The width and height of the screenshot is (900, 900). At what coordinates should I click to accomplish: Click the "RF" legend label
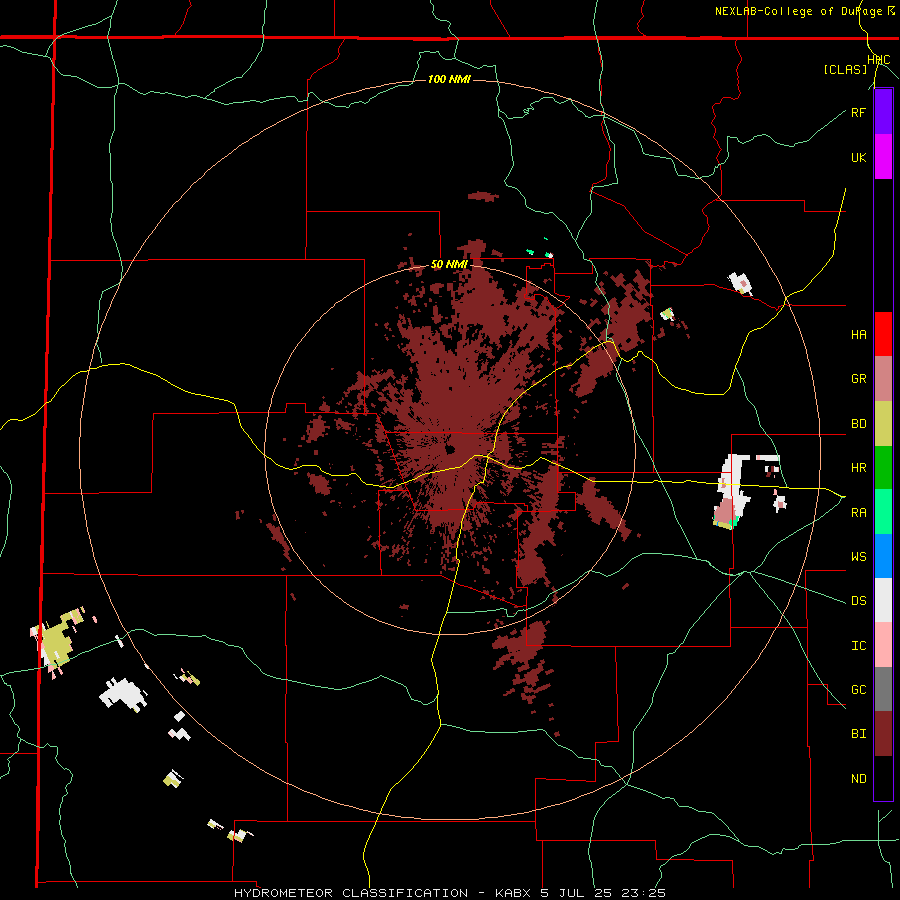pos(858,112)
